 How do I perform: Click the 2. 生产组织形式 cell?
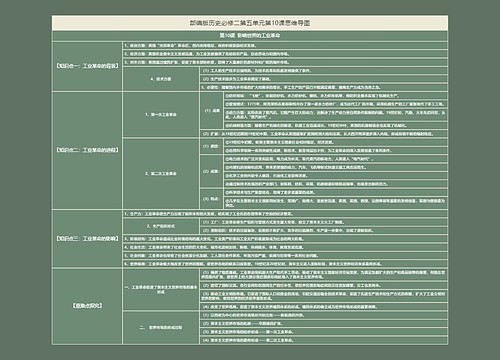pos(161,226)
